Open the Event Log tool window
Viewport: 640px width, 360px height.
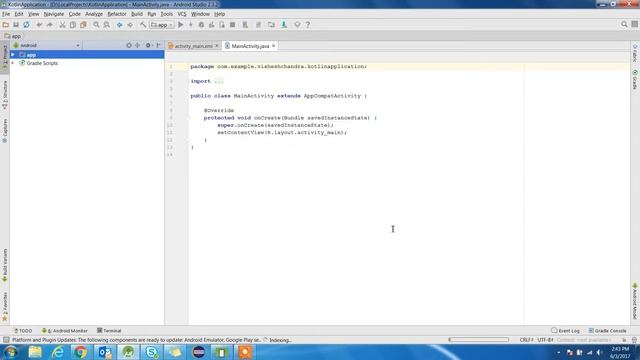(x=565, y=331)
